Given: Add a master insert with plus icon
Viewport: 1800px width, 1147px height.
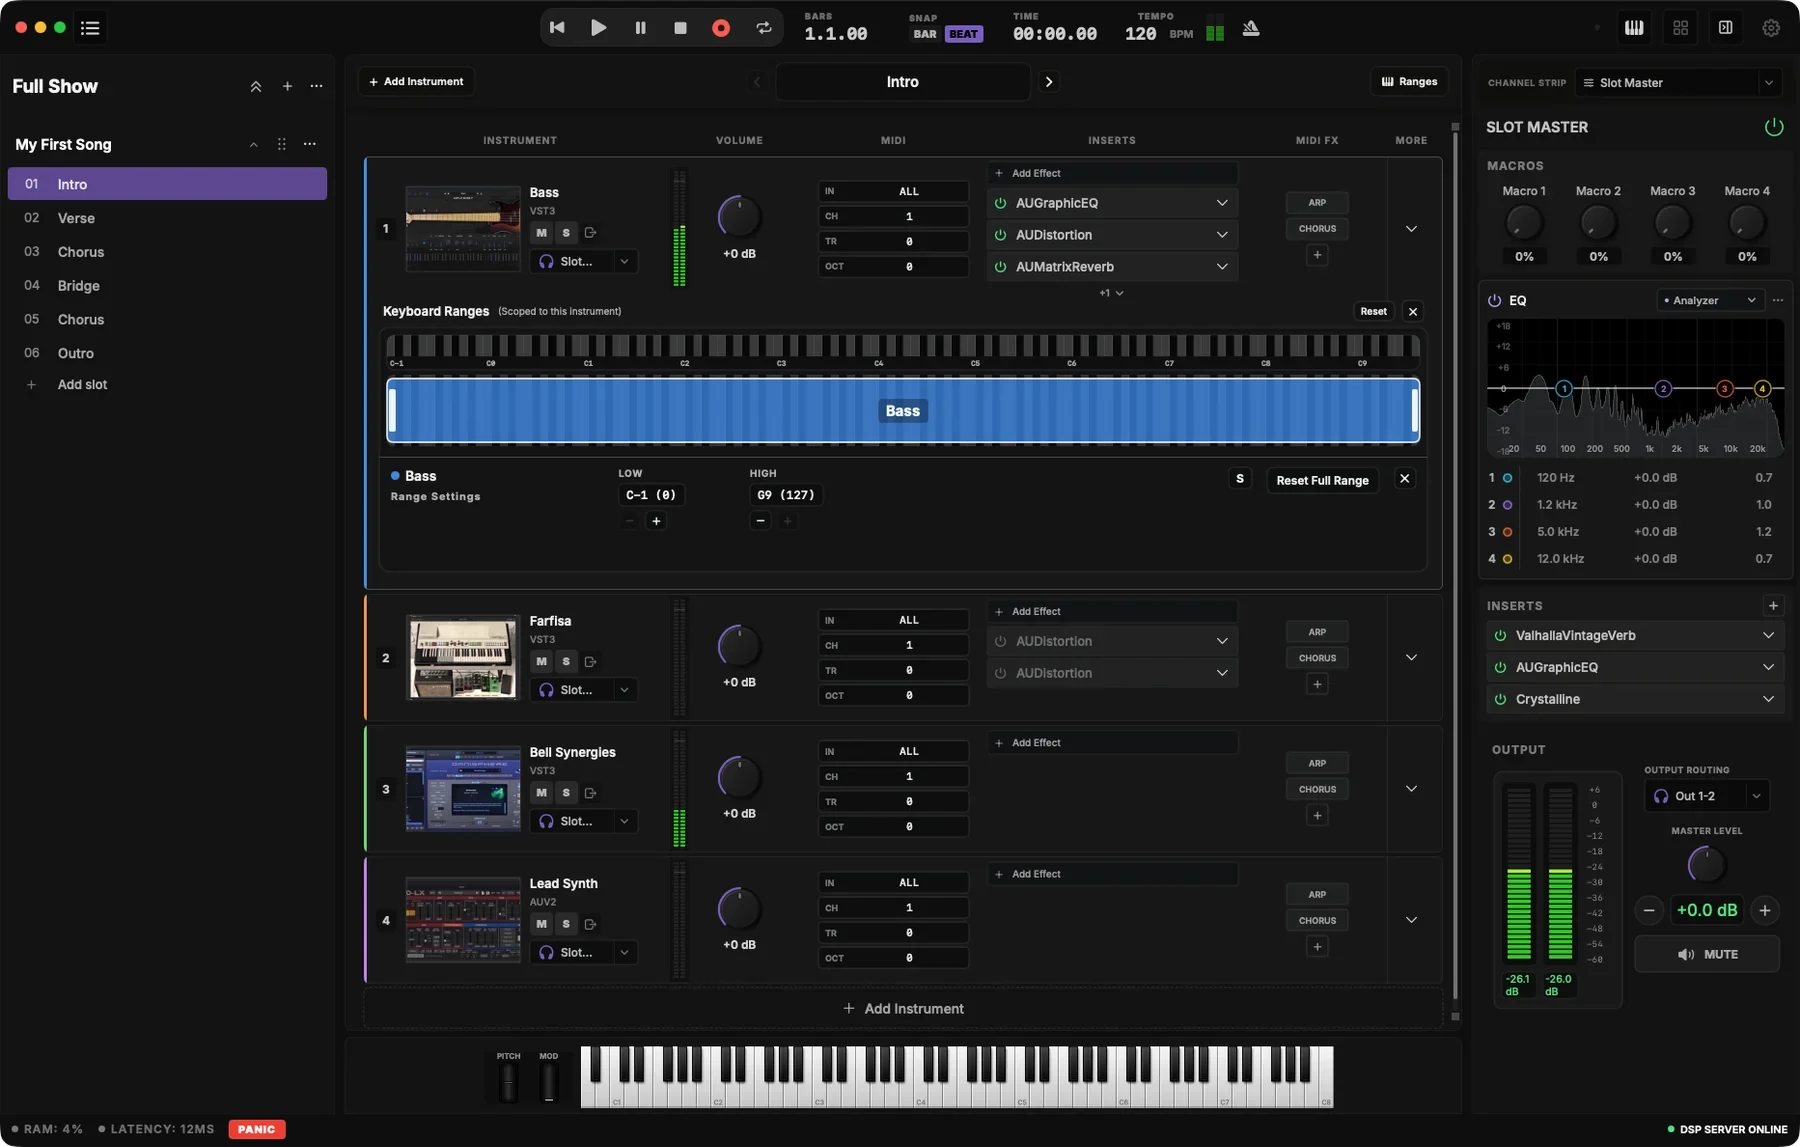Looking at the screenshot, I should point(1773,606).
